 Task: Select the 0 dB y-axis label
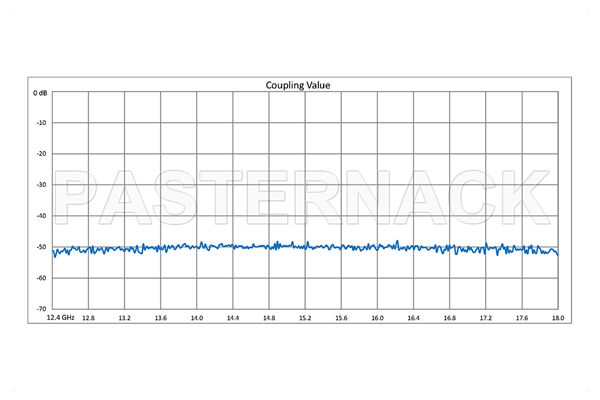point(41,92)
